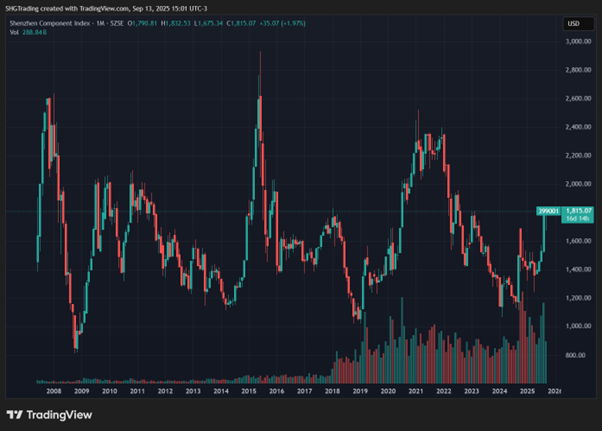602x431 pixels.
Task: Click the Shenzhen Component Index title
Action: coord(50,23)
